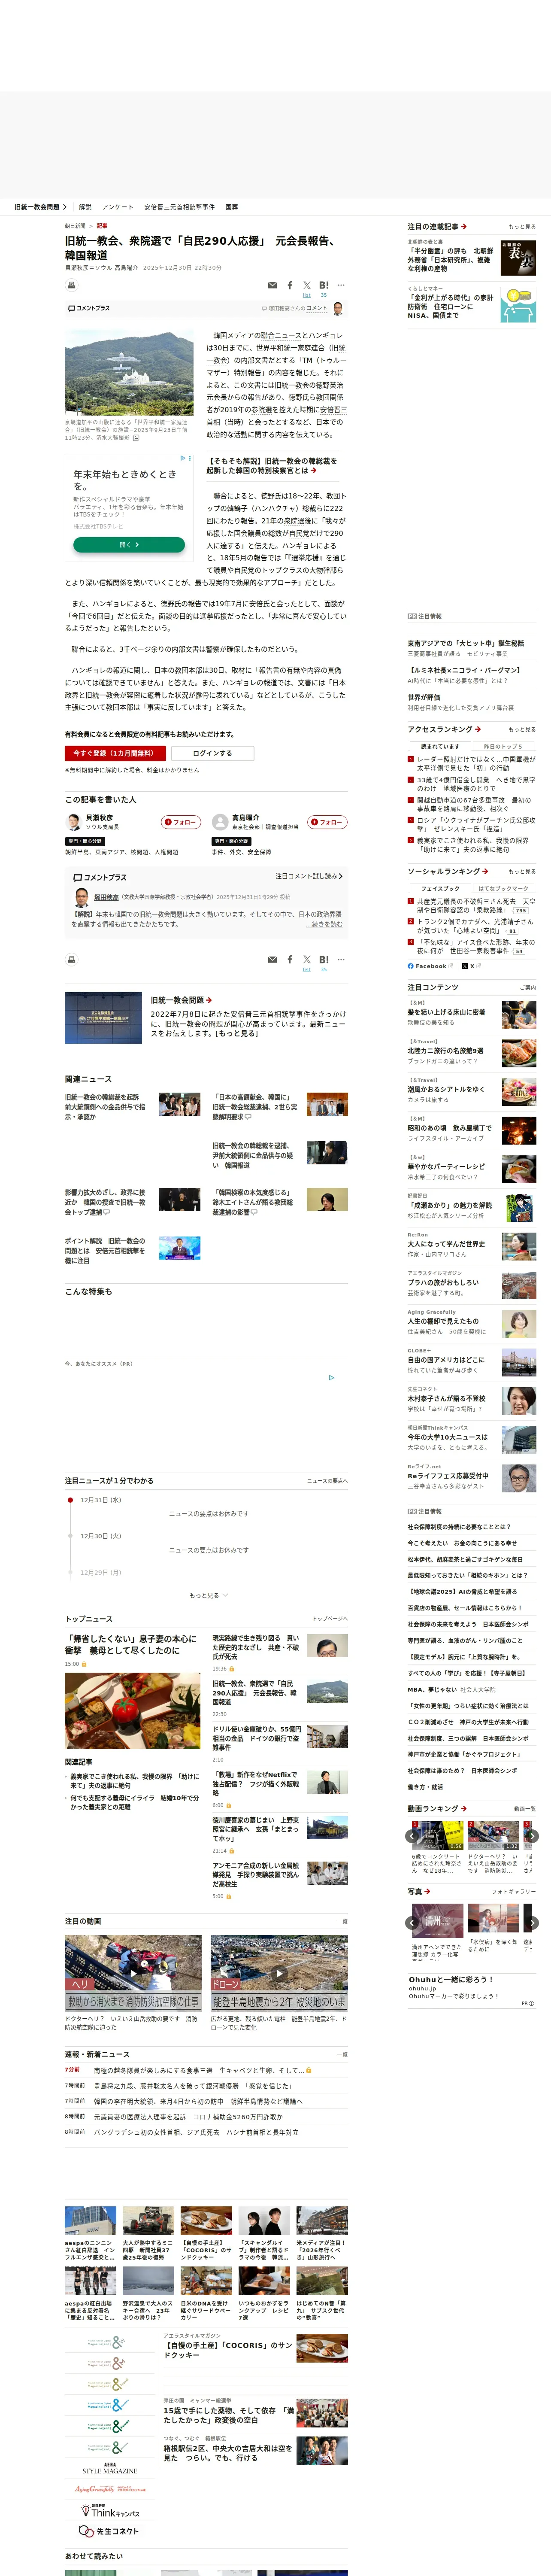Open 【そもそも解説】旧統一教会の韓総裁を起訴 link
The height and width of the screenshot is (2576, 551).
click(272, 465)
